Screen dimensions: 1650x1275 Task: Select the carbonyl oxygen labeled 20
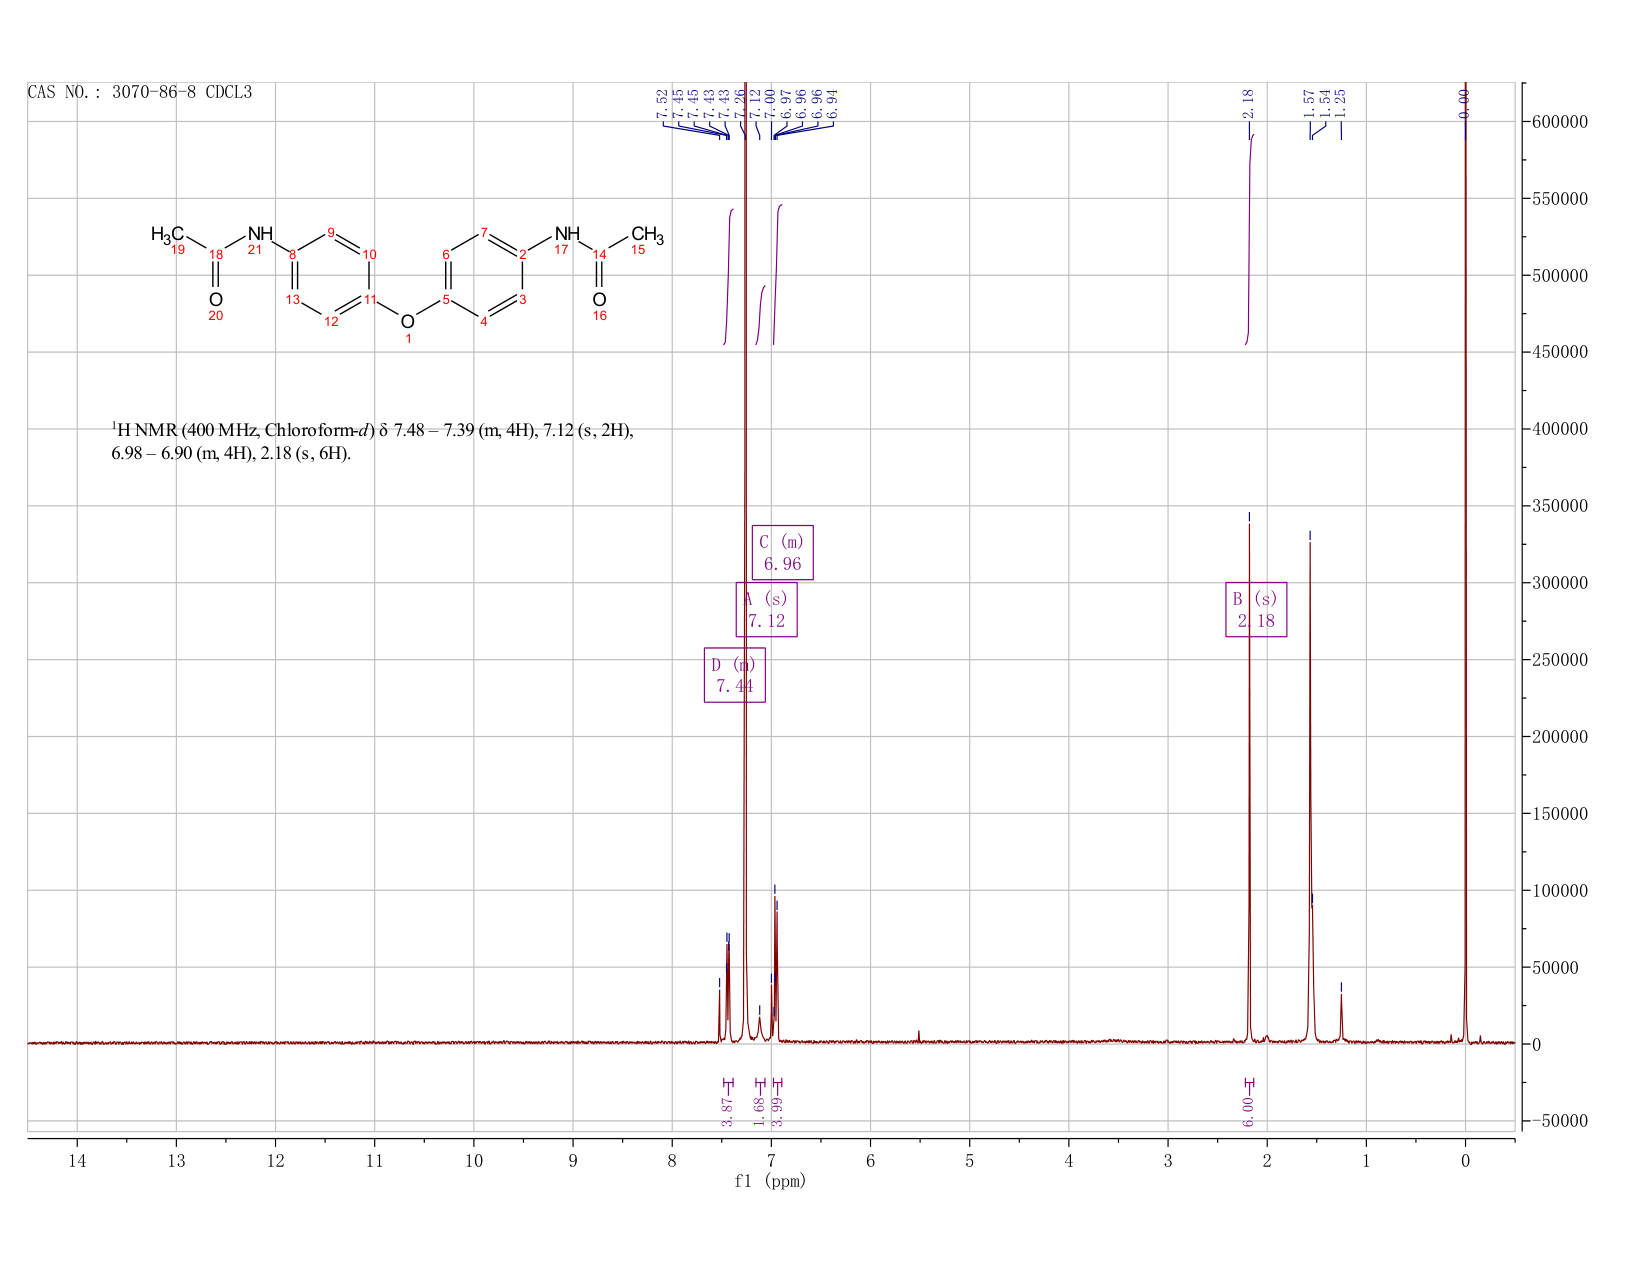point(215,300)
